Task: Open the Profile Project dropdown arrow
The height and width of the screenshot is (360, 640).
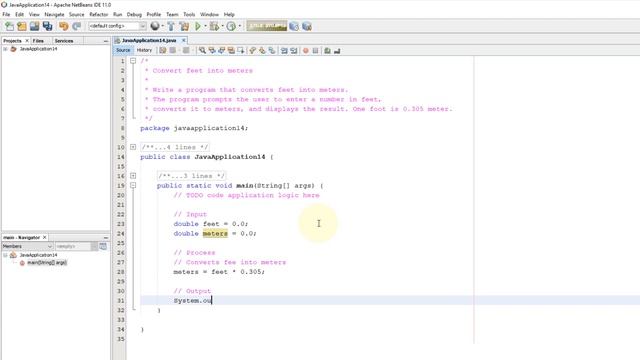Action: 240,27
